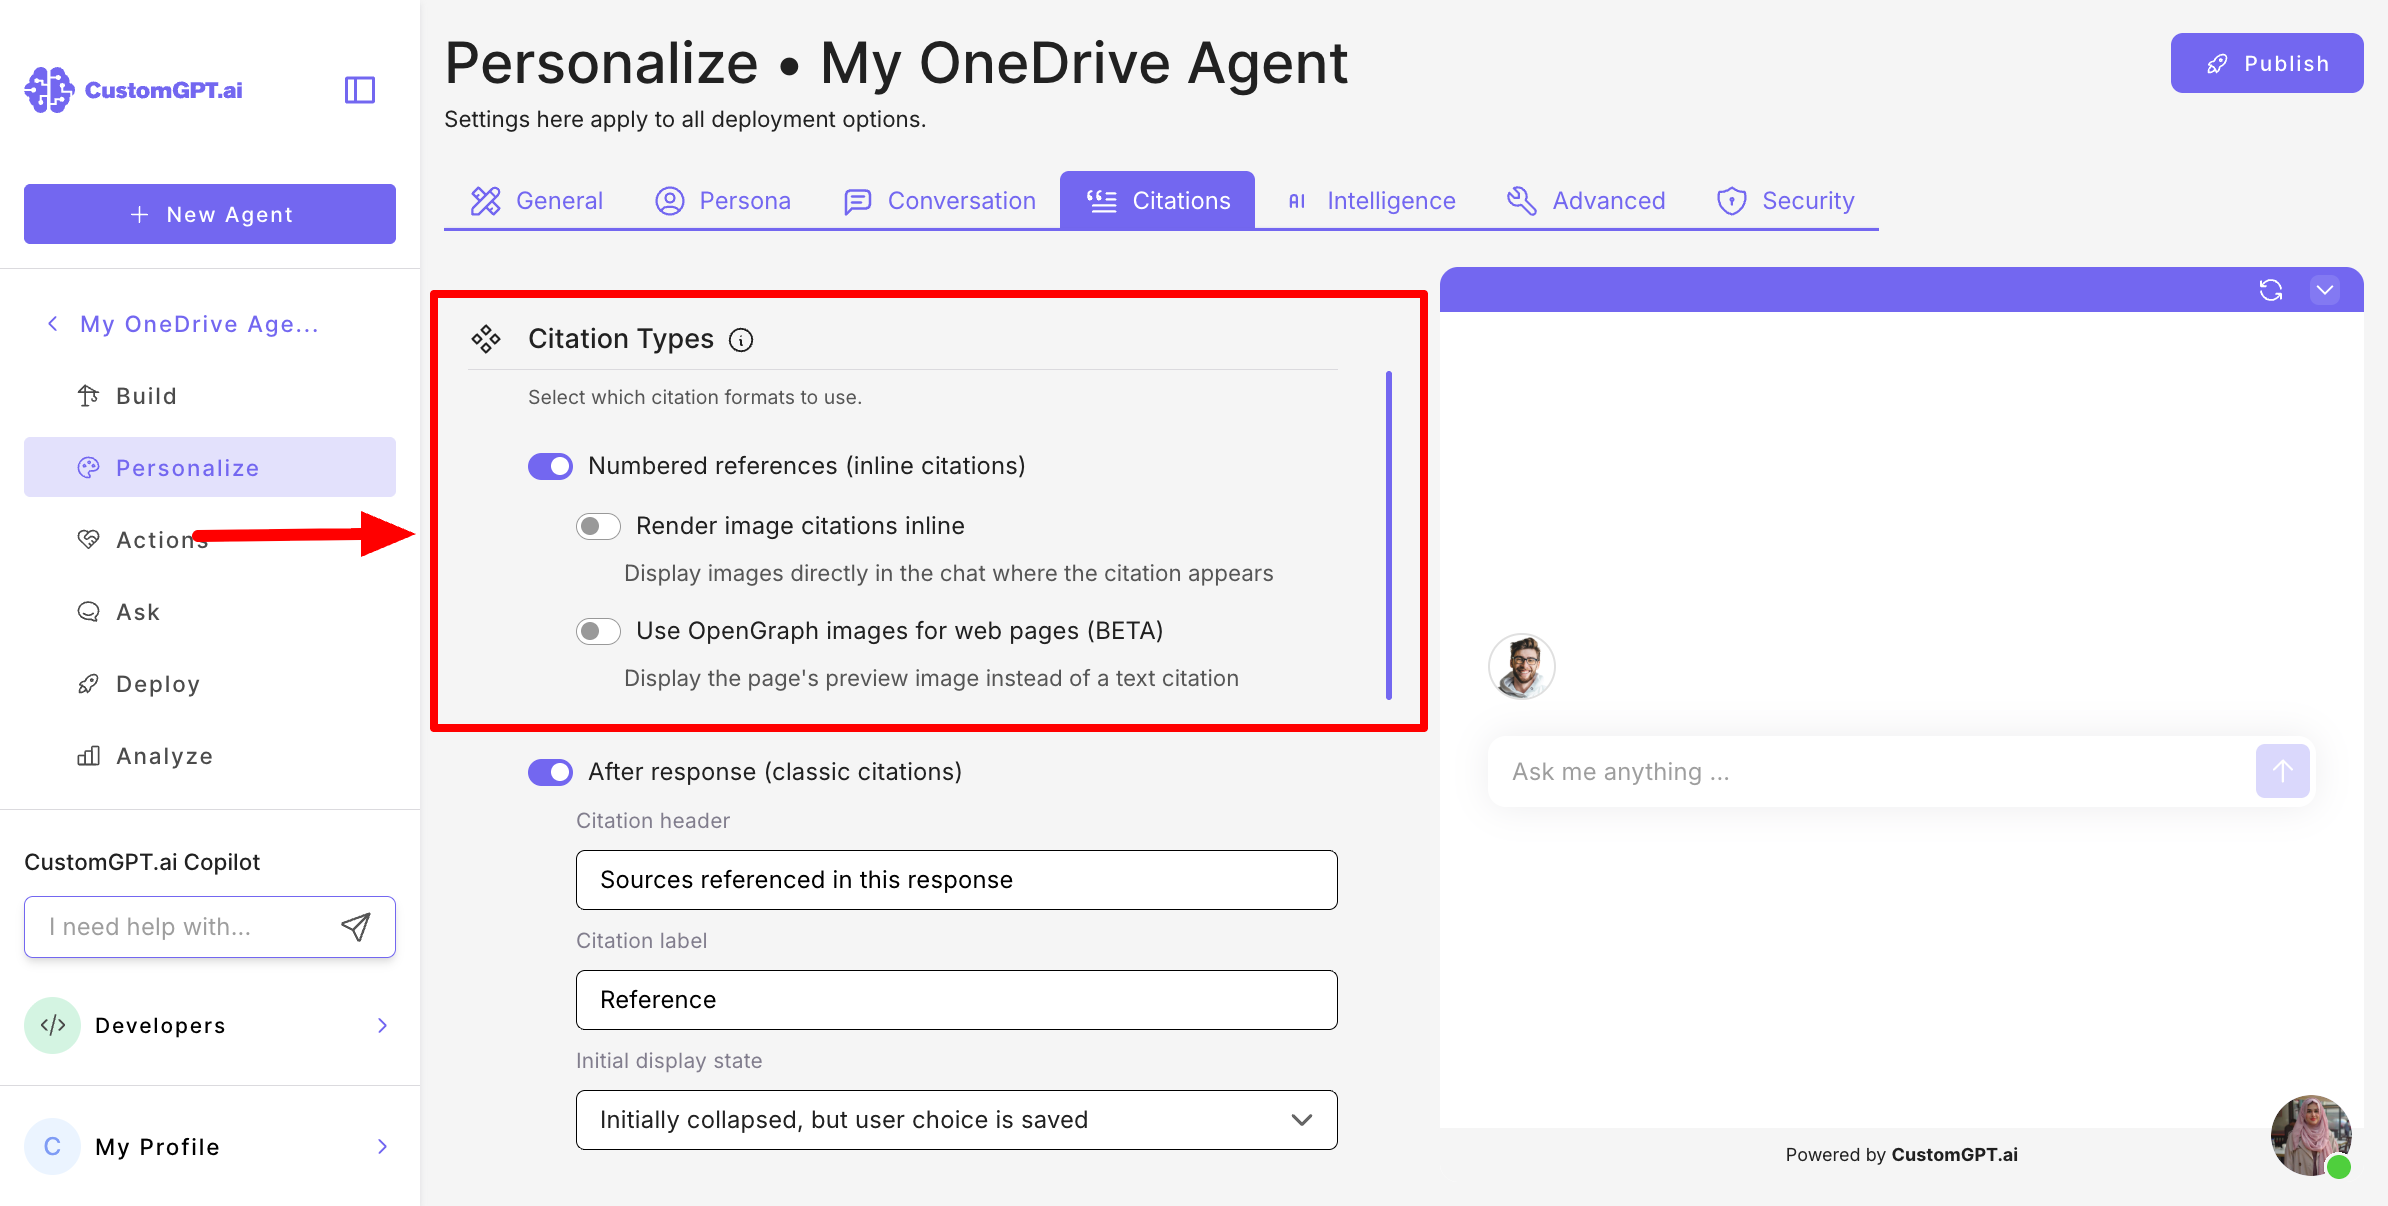2388x1206 pixels.
Task: Click the Publish button
Action: click(x=2266, y=63)
